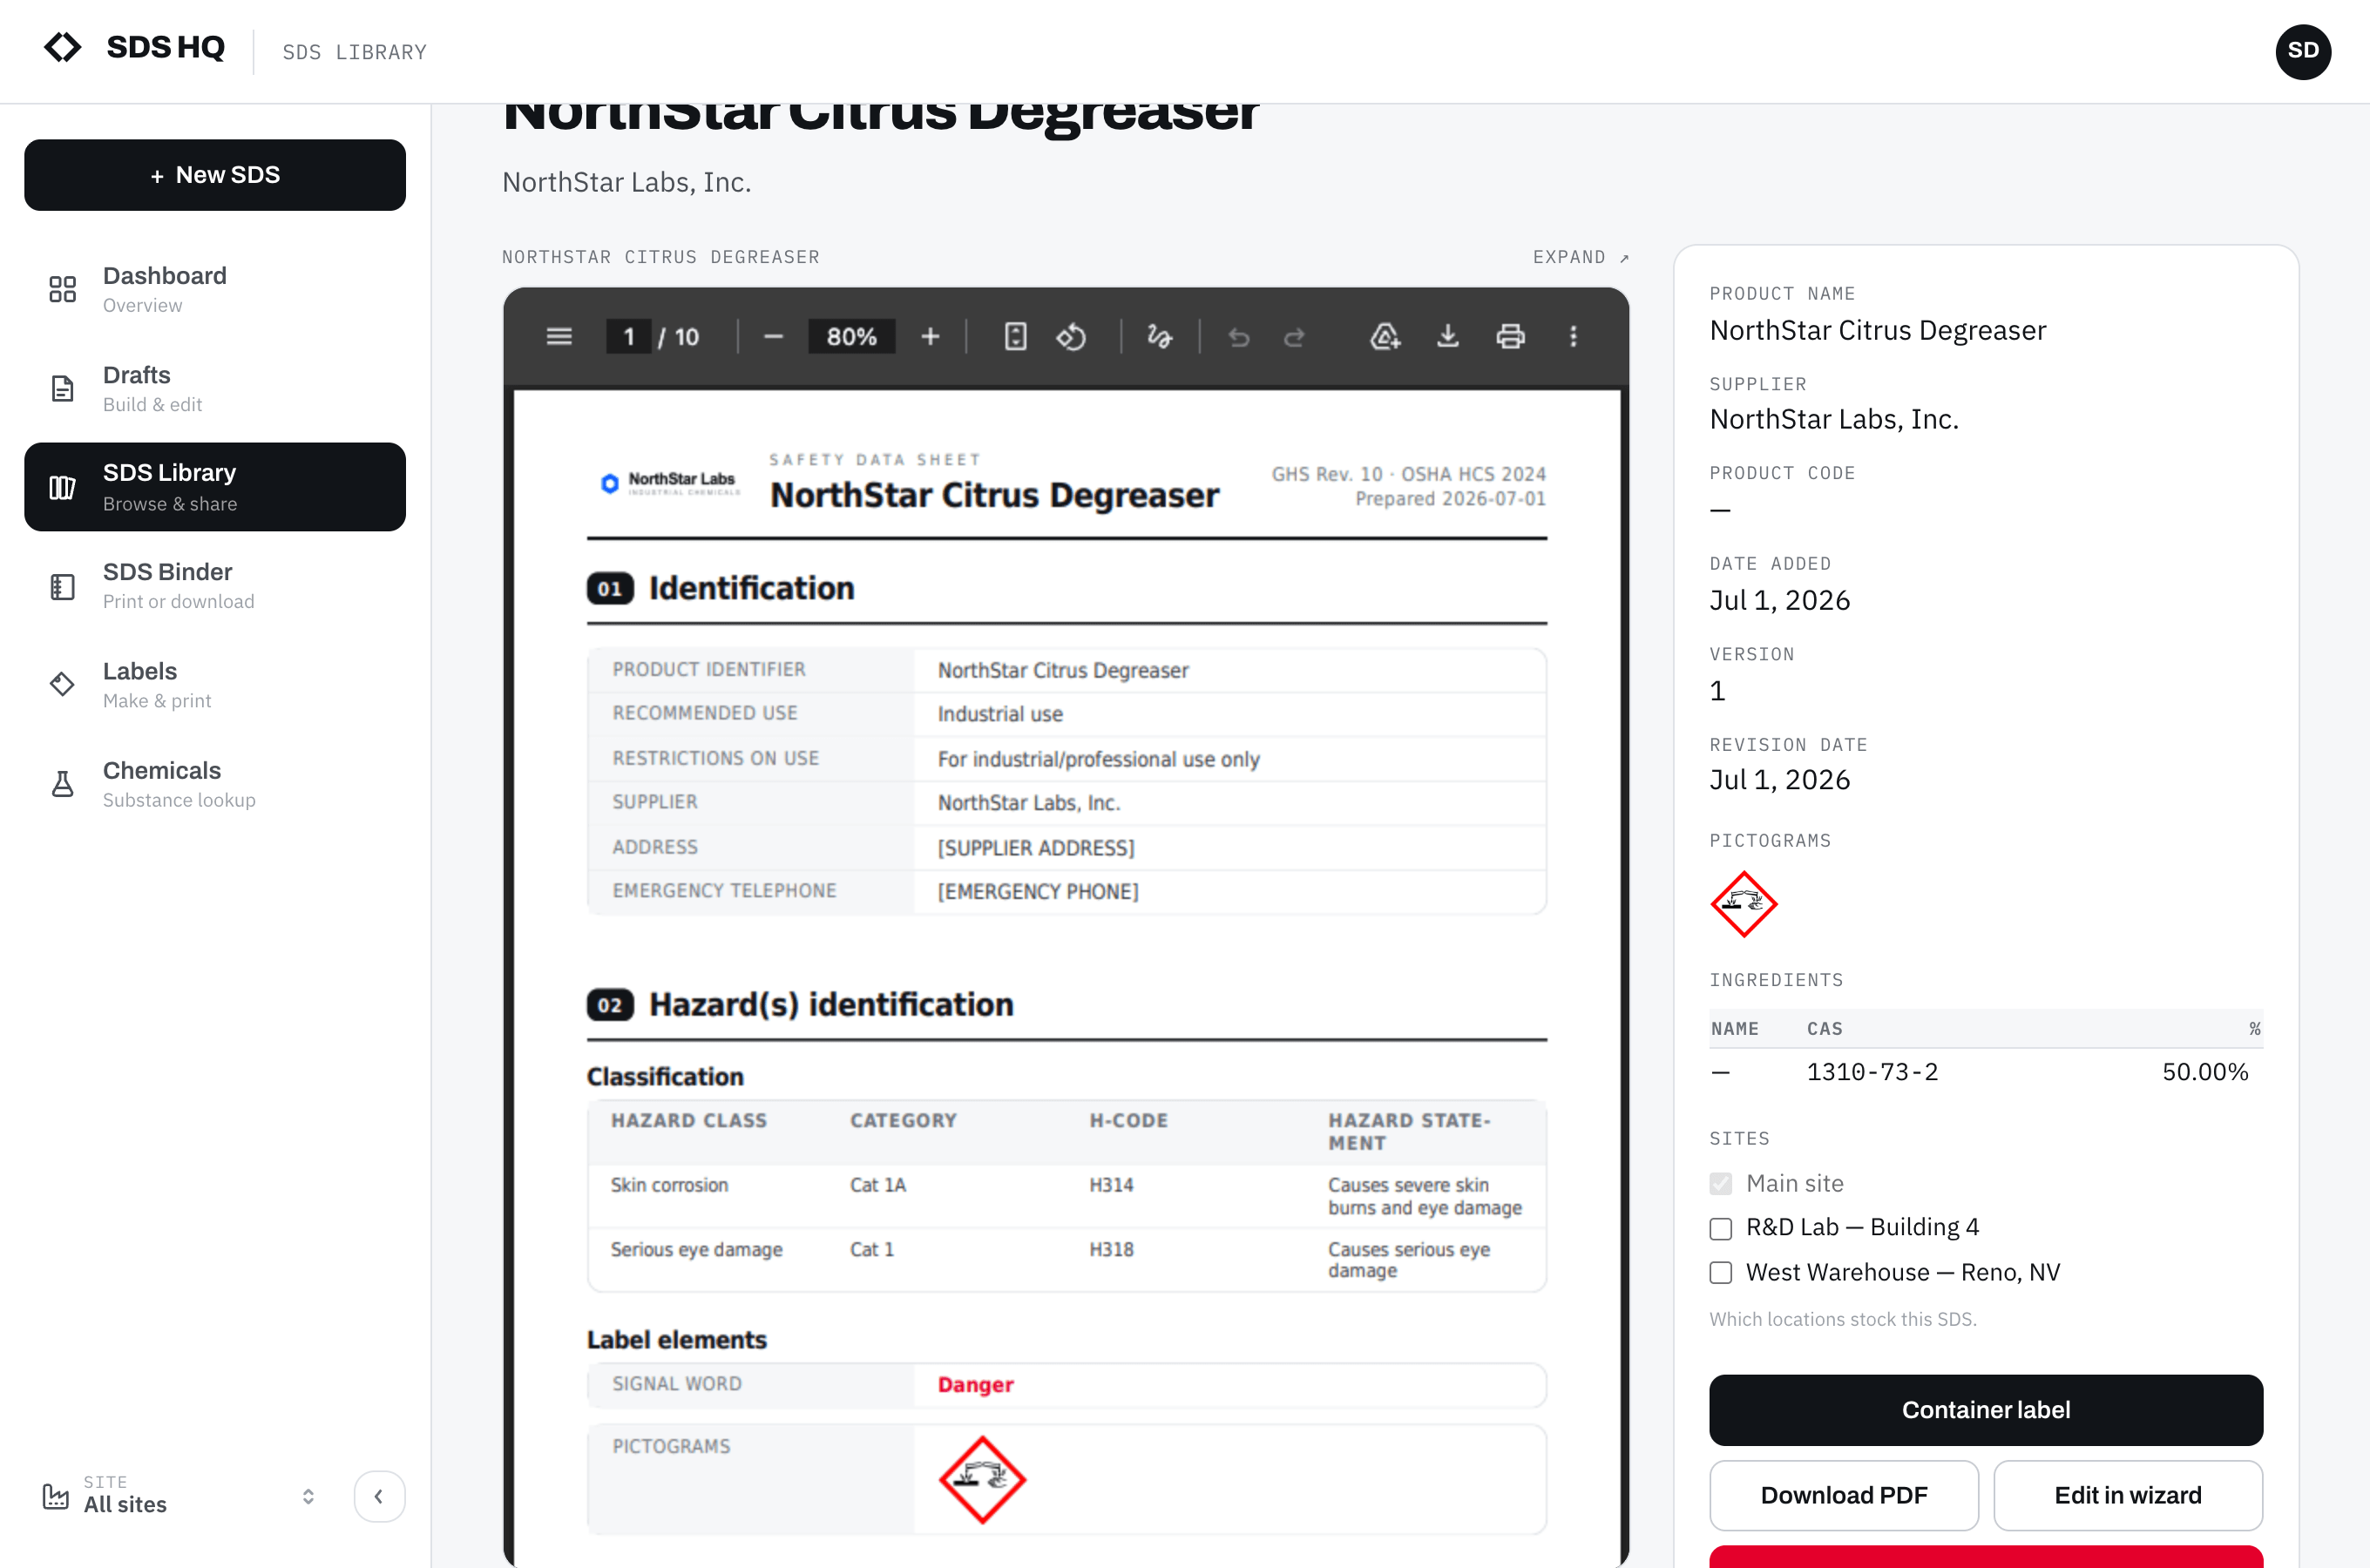Image resolution: width=2370 pixels, height=1568 pixels.
Task: Click the New SDS button
Action: click(215, 175)
